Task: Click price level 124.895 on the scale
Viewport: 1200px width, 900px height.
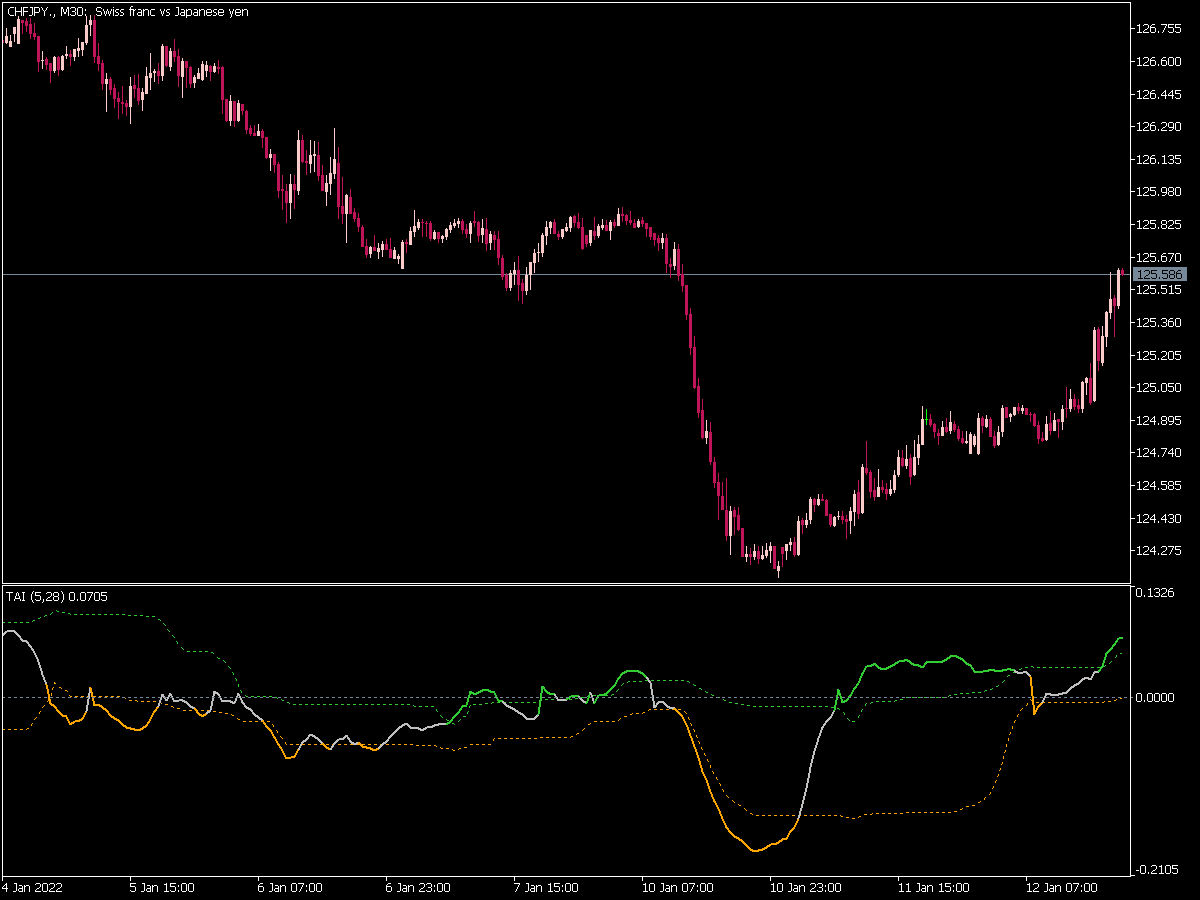Action: 1160,421
